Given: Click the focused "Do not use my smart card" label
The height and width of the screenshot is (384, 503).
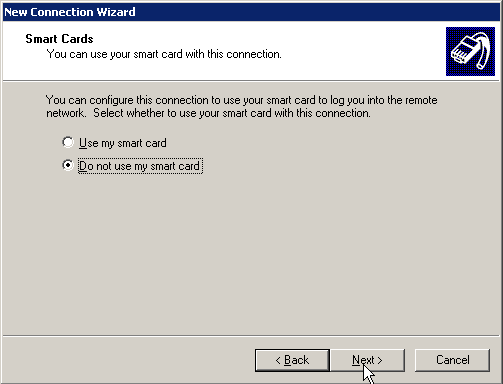Looking at the screenshot, I should point(140,166).
